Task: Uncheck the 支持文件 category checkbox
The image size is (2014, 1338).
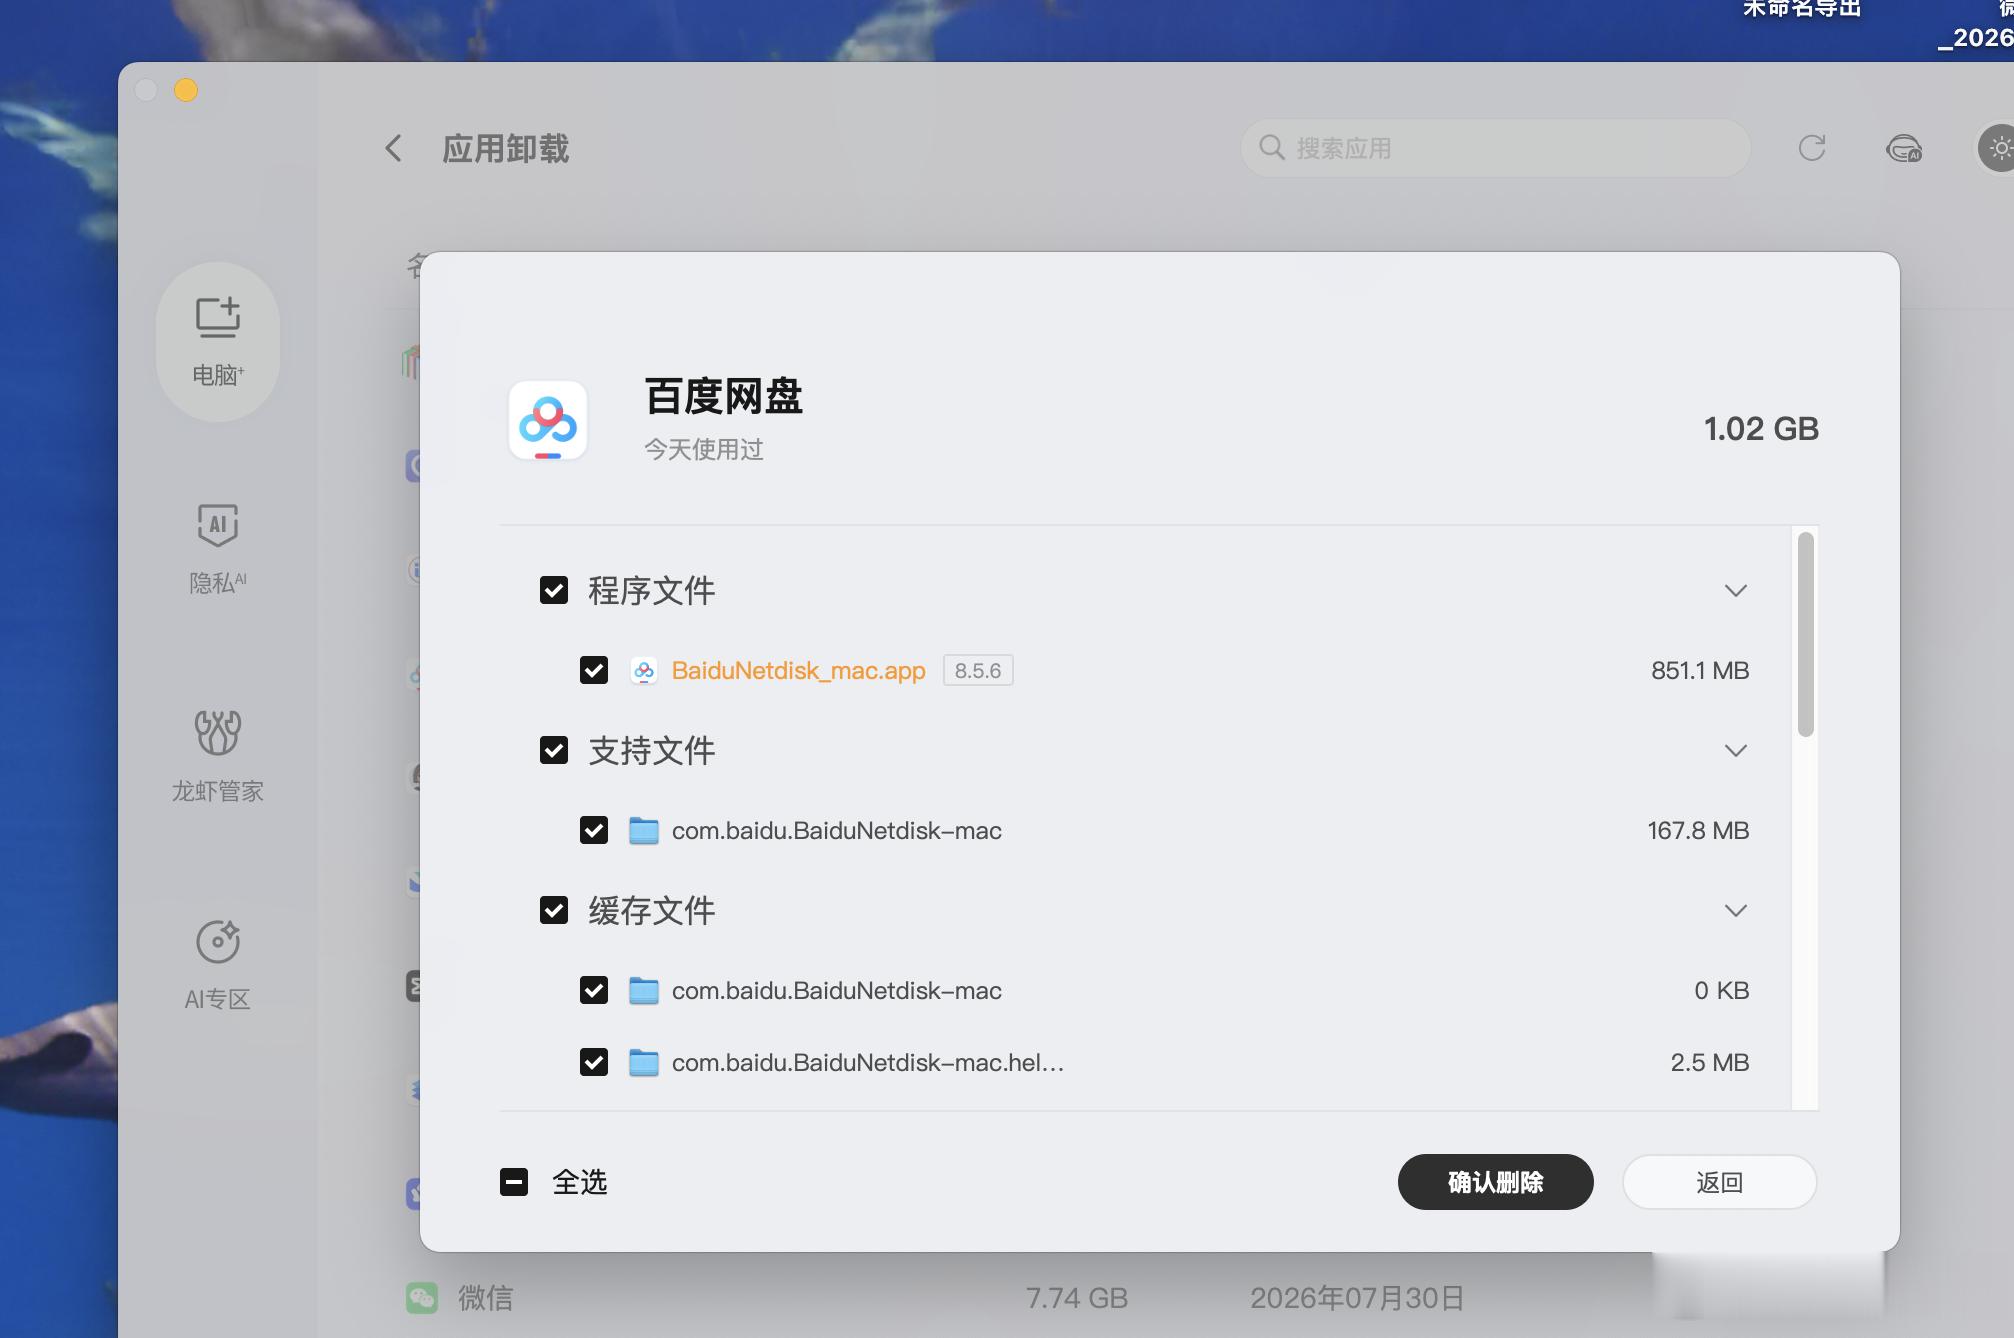Action: [x=554, y=750]
